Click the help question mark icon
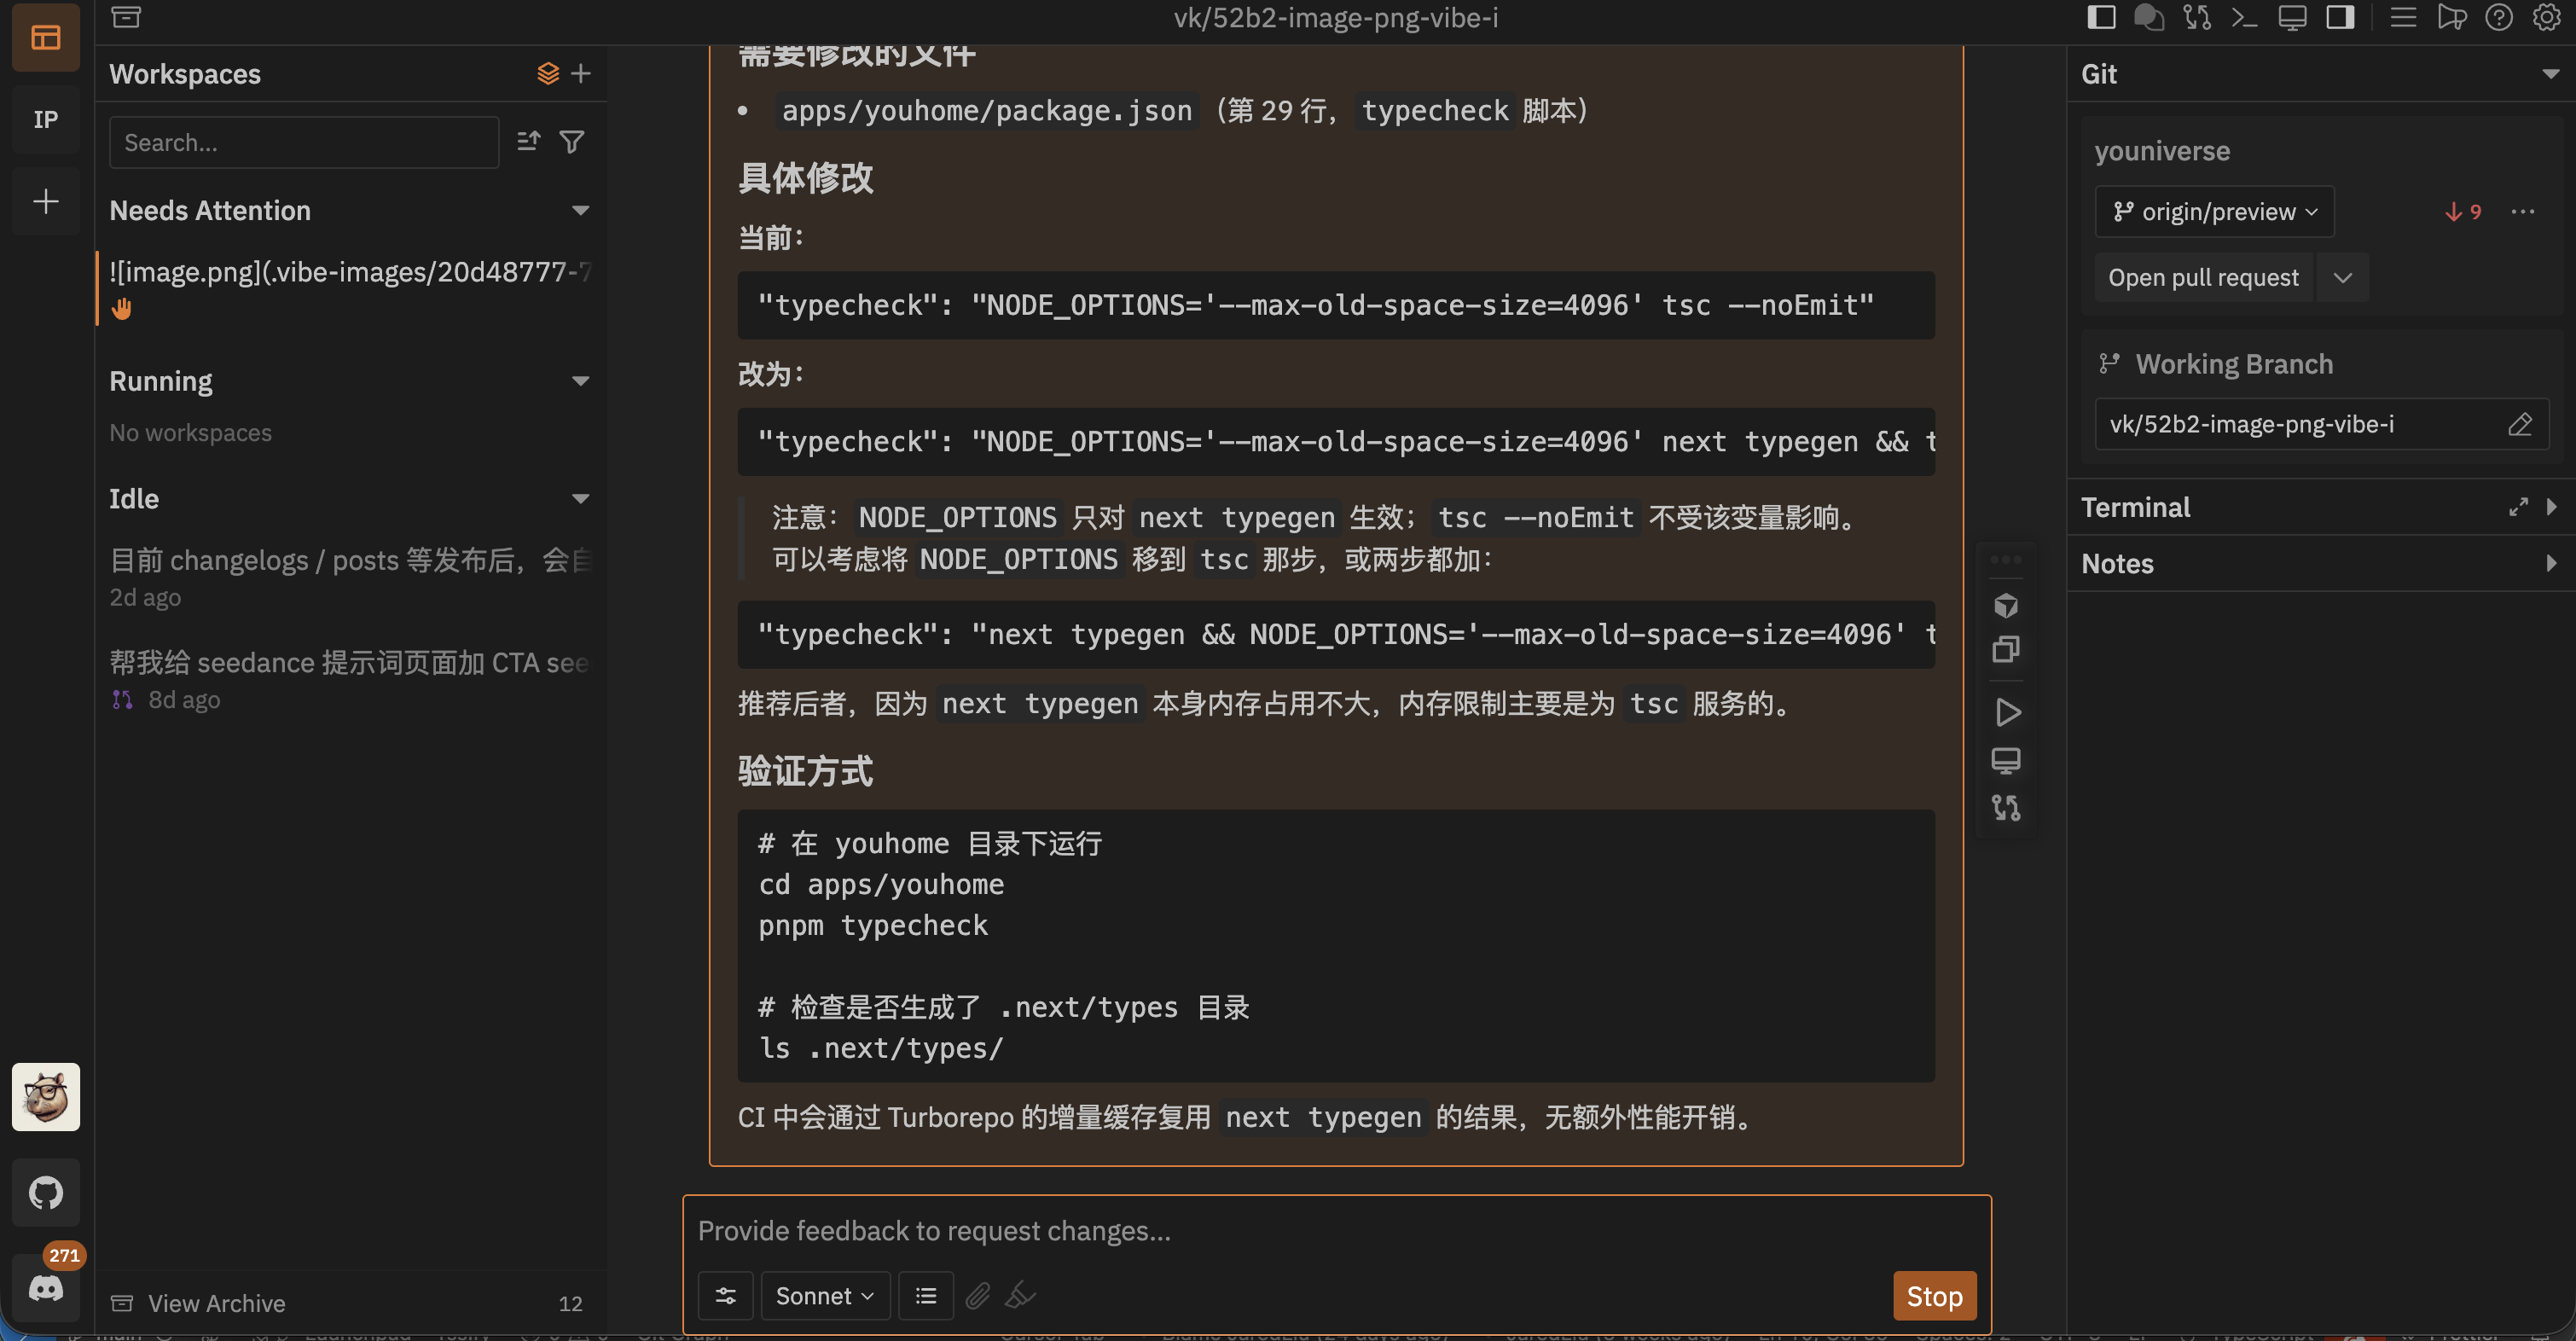Screen dimensions: 2576x1341 click(x=2498, y=18)
